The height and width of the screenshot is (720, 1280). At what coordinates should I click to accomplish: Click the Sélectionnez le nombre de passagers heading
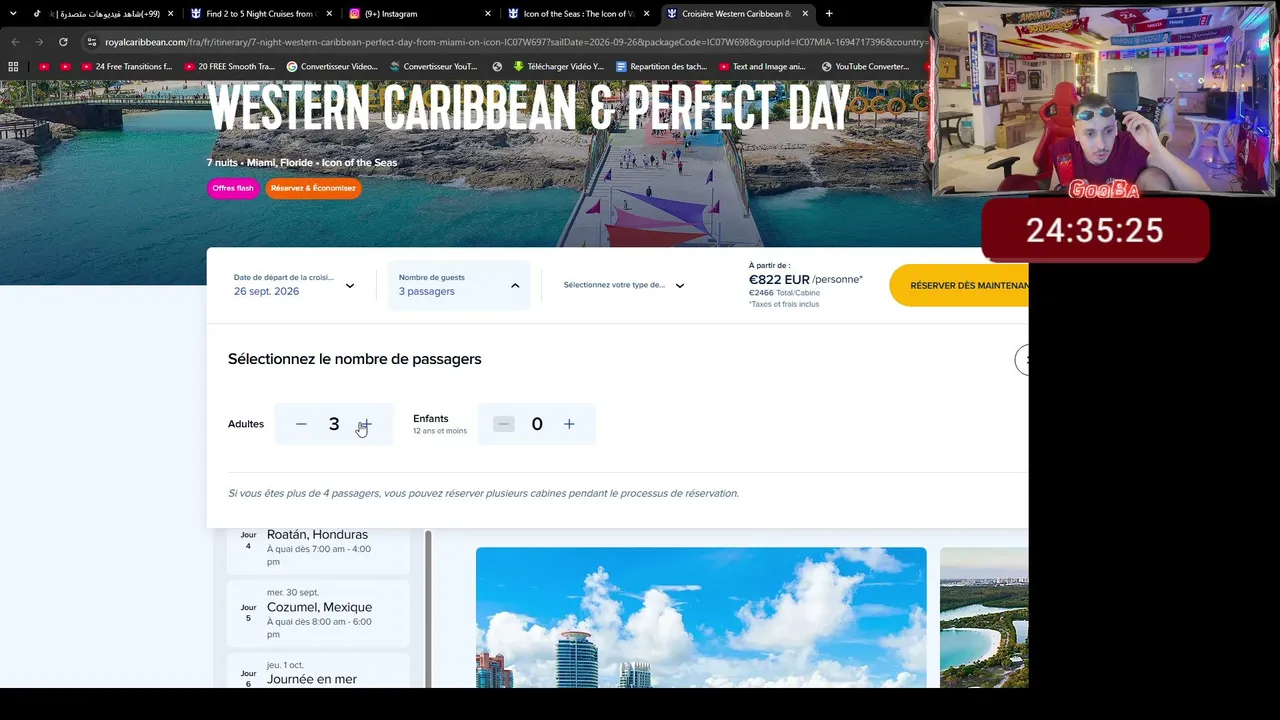(355, 359)
